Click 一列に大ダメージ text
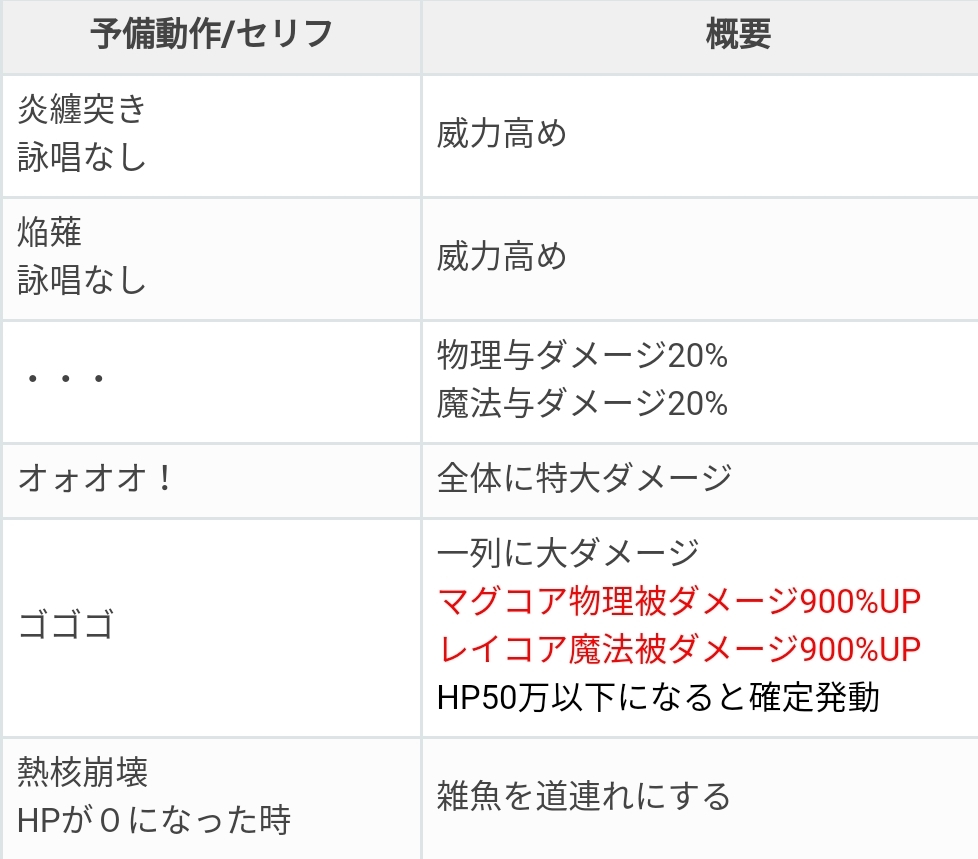 tap(568, 553)
